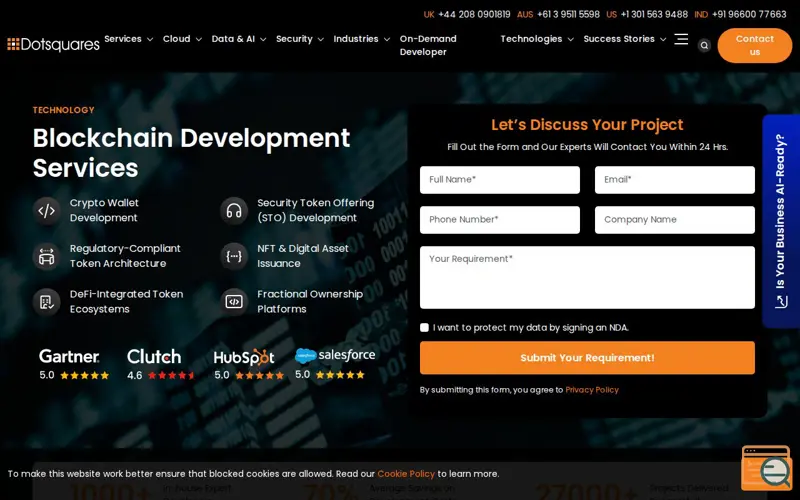Click the HubSpot rating logo
Screen dimensions: 800x500
click(x=244, y=357)
